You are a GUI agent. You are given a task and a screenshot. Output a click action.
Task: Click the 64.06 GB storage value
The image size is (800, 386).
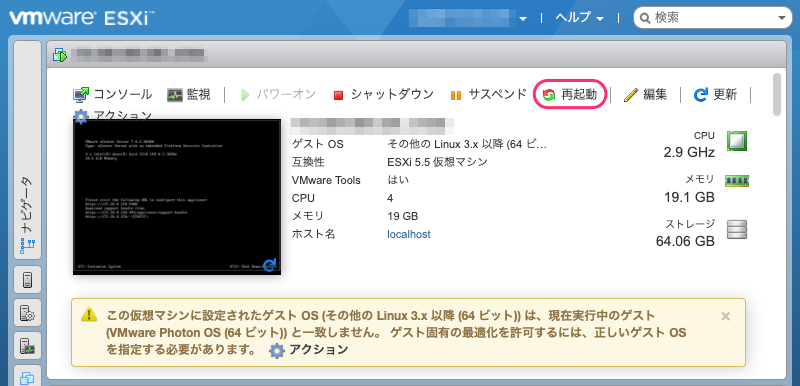click(685, 241)
